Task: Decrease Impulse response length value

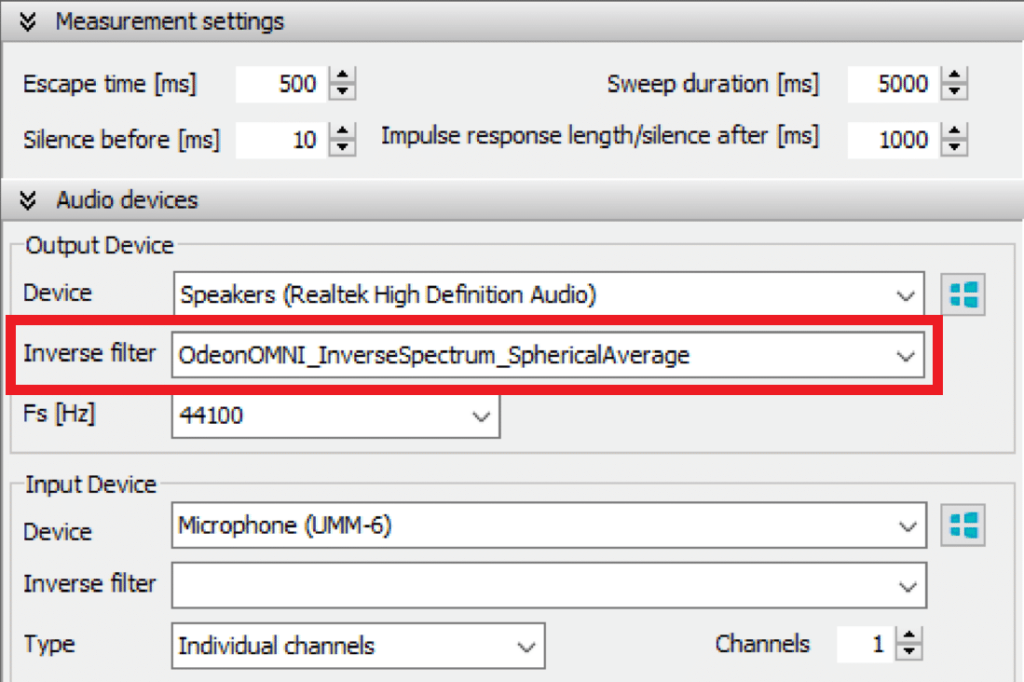Action: click(x=955, y=148)
